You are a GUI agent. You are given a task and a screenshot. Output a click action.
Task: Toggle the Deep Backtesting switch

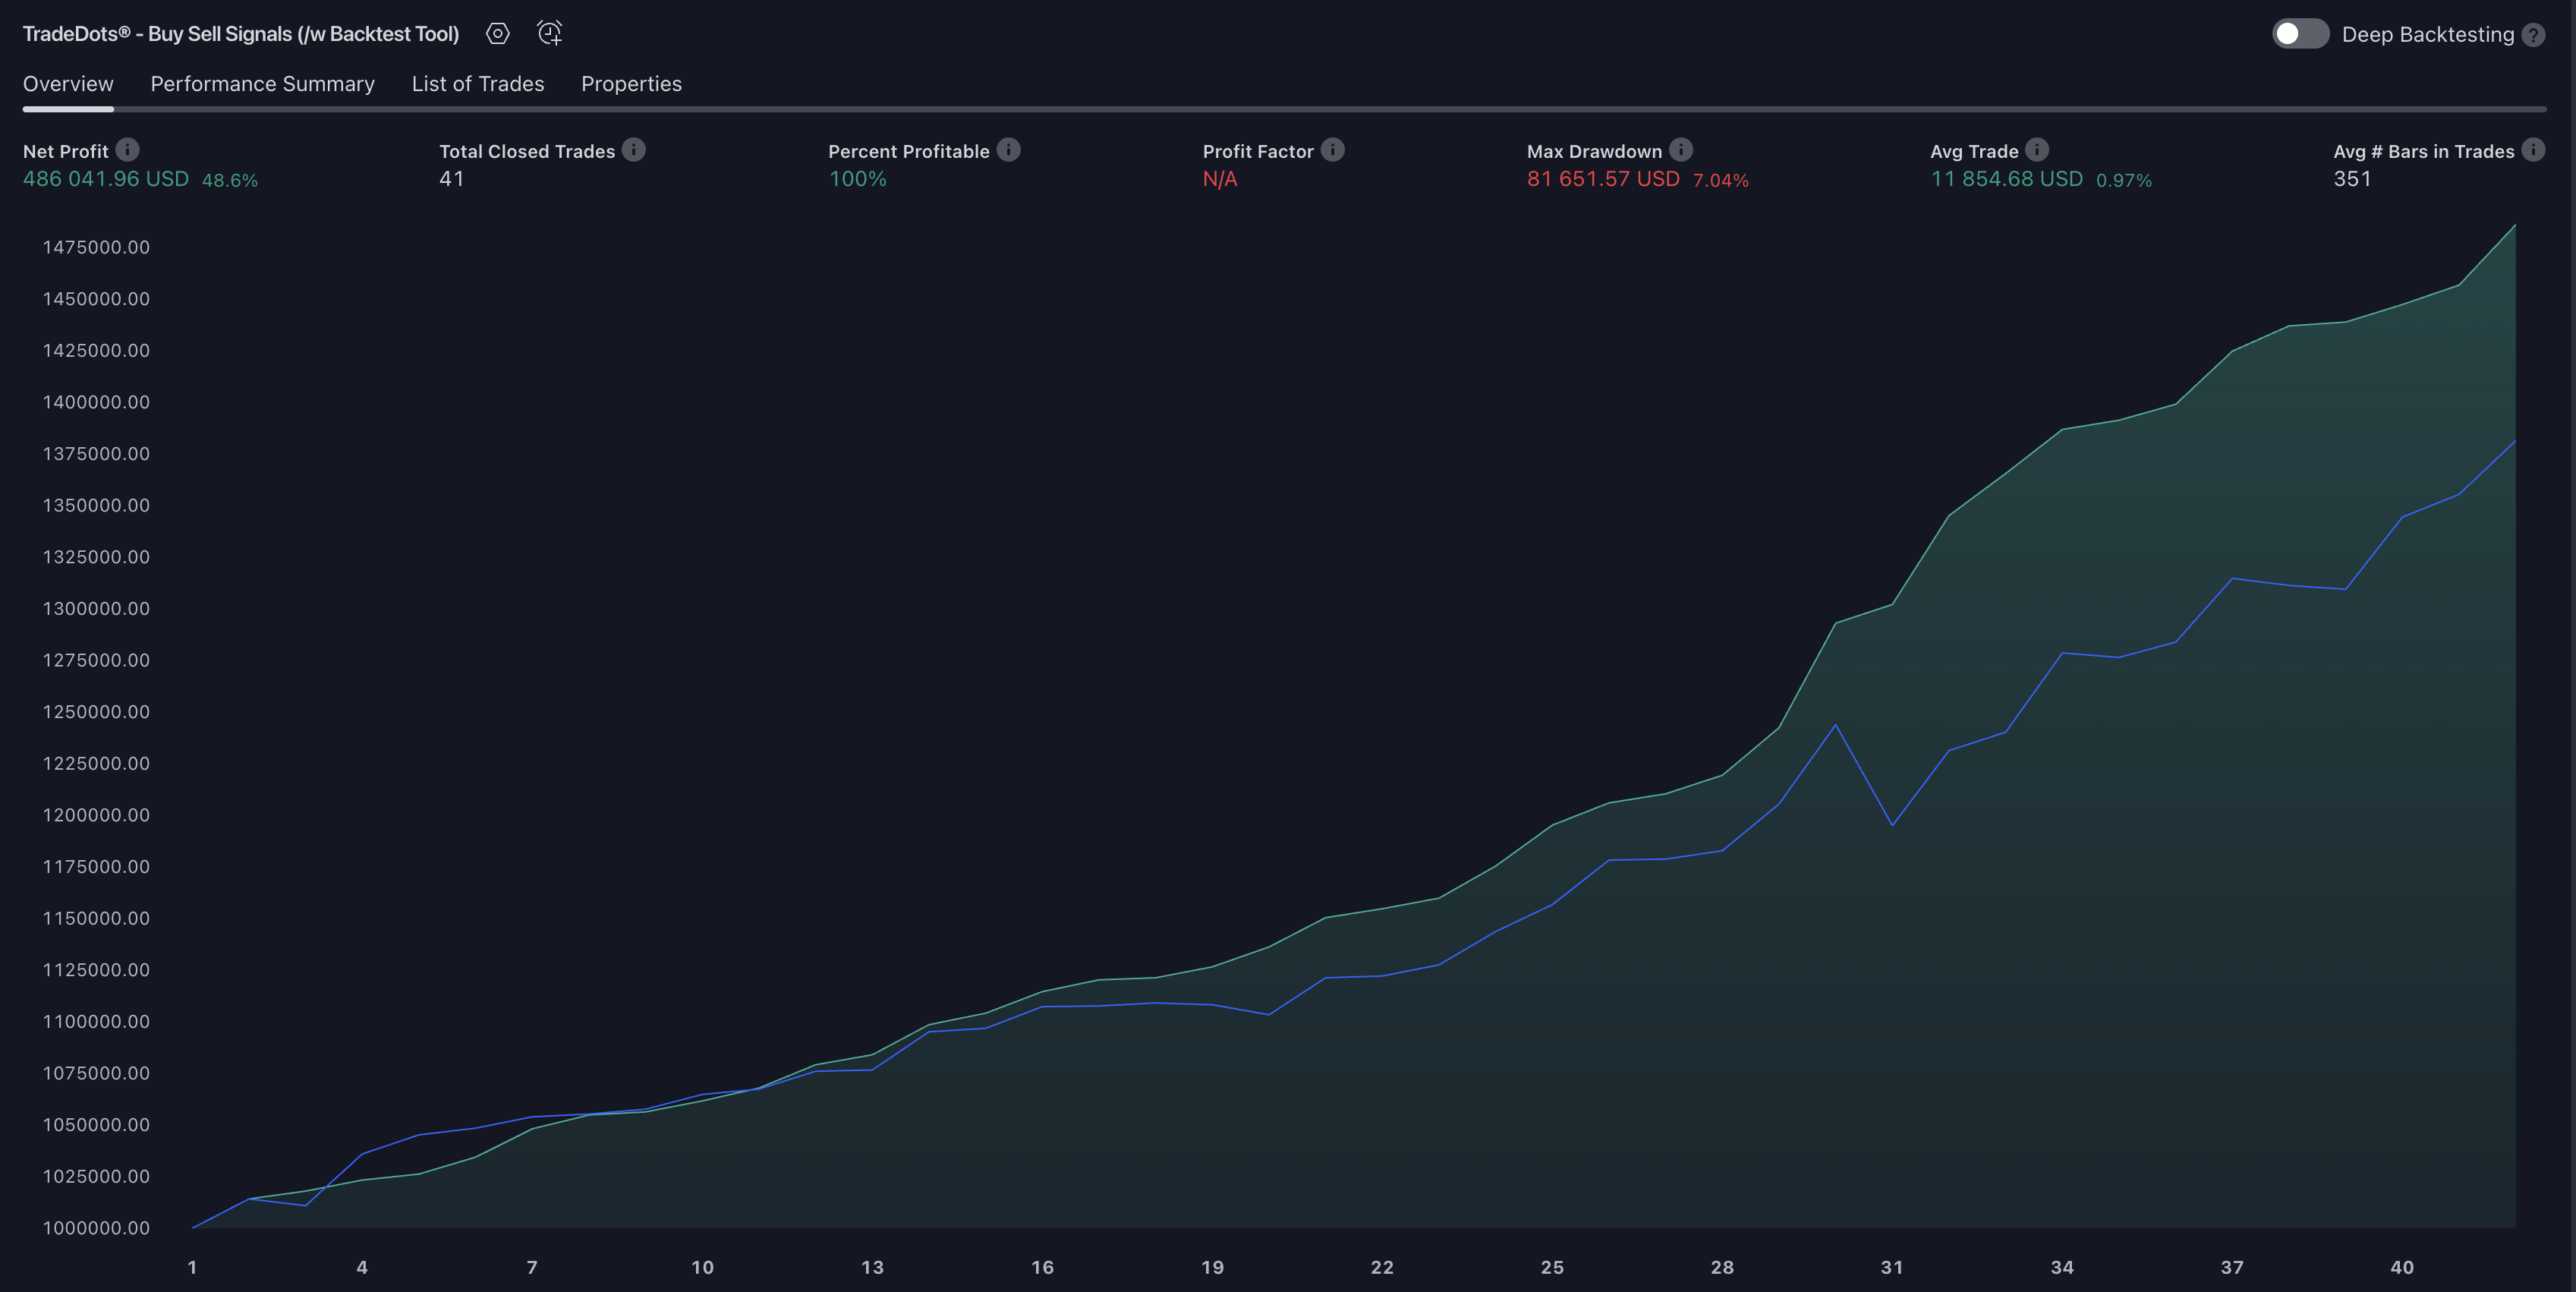click(x=2300, y=34)
